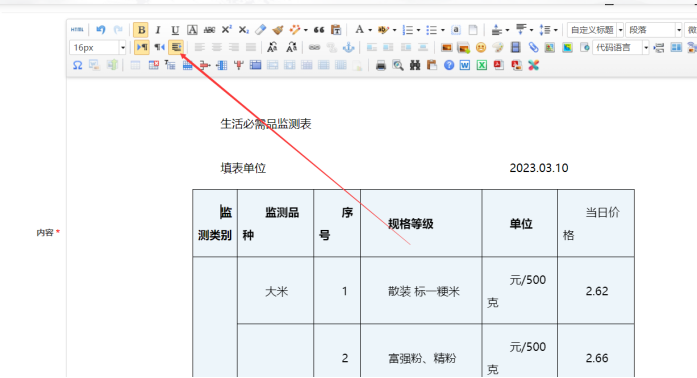Toggle underline formatting button
The height and width of the screenshot is (378, 697).
click(x=175, y=30)
